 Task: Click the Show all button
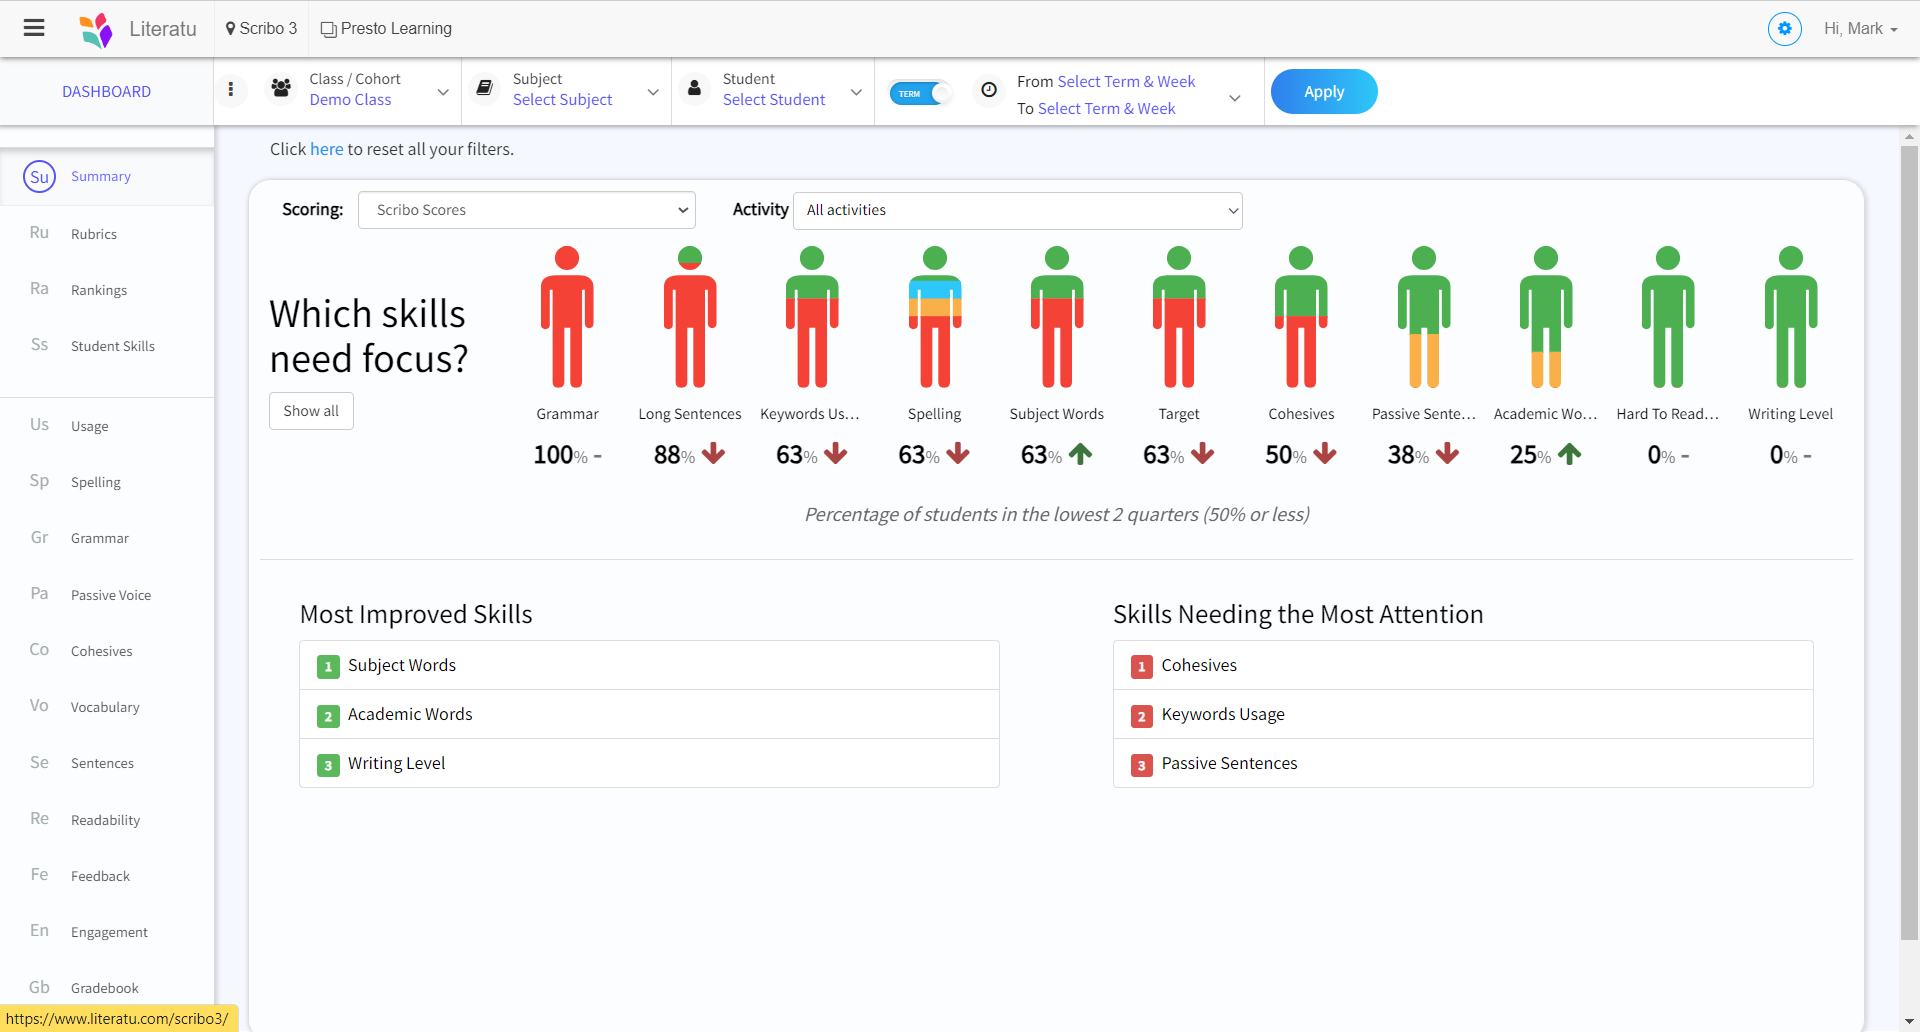click(x=311, y=411)
